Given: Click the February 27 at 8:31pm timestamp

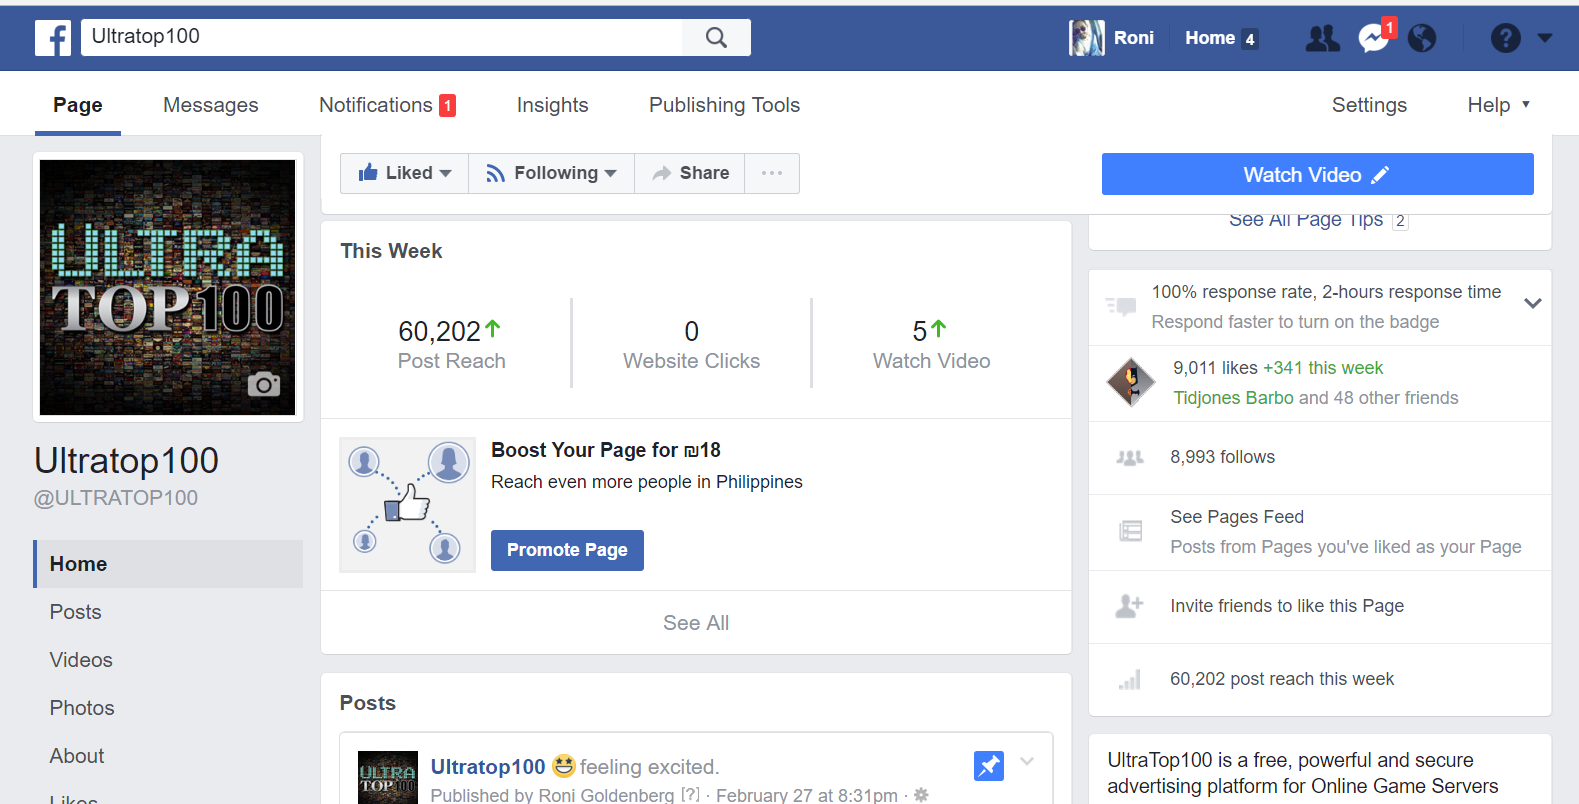Looking at the screenshot, I should [807, 795].
